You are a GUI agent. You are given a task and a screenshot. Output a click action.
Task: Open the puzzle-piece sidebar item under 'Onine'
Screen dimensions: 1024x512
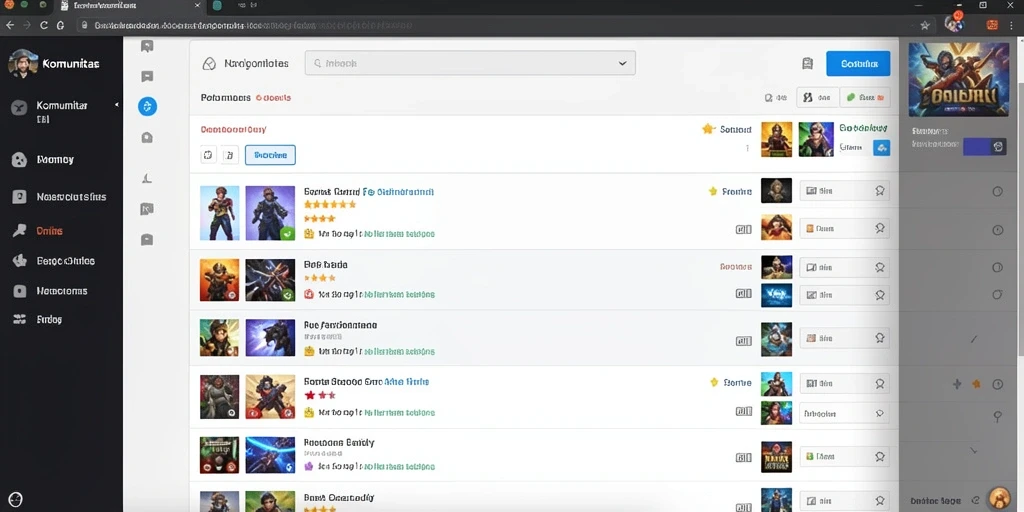pos(55,261)
